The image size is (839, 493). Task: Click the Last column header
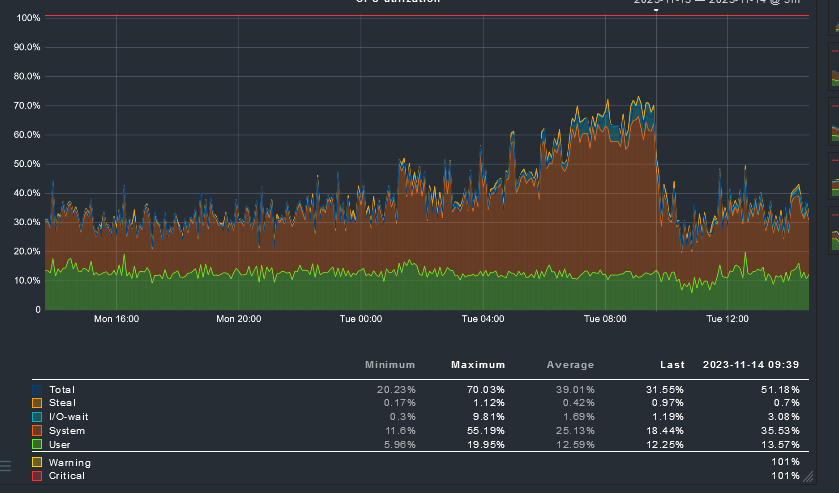point(672,365)
